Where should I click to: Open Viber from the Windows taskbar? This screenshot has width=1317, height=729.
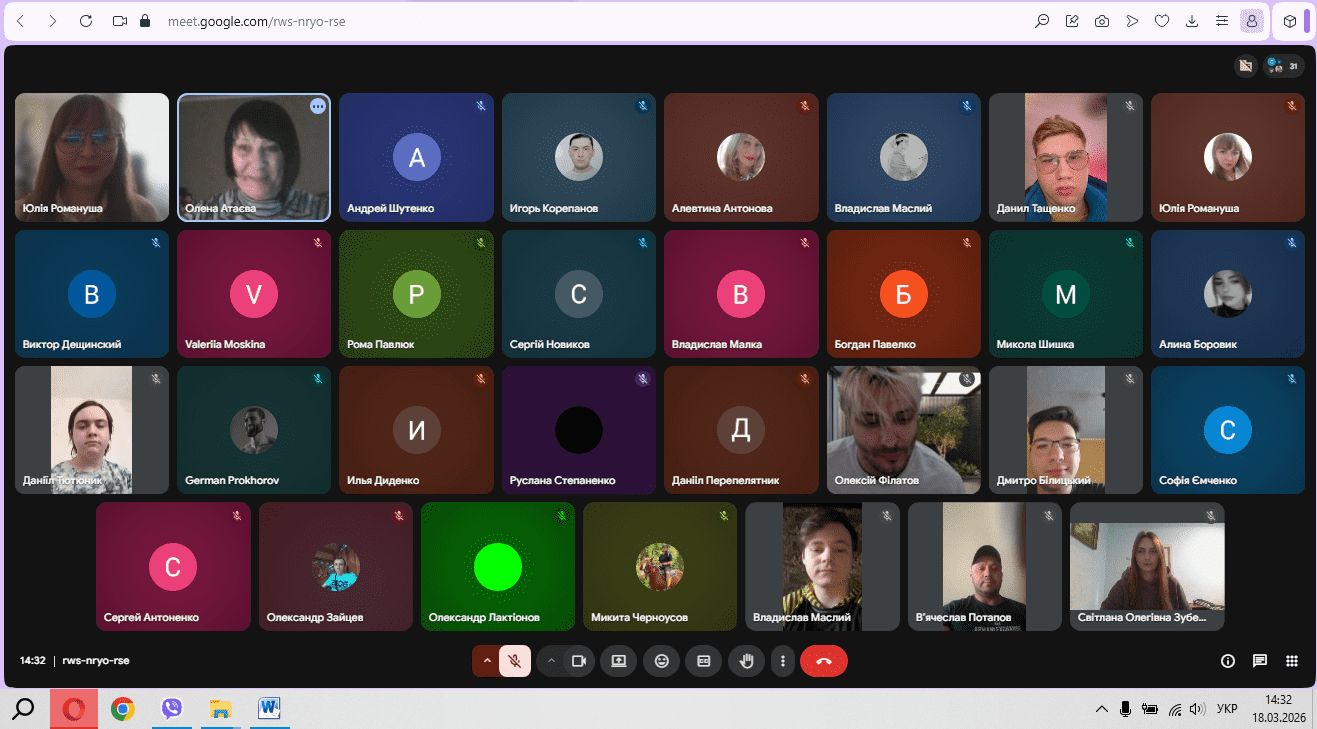(x=172, y=709)
